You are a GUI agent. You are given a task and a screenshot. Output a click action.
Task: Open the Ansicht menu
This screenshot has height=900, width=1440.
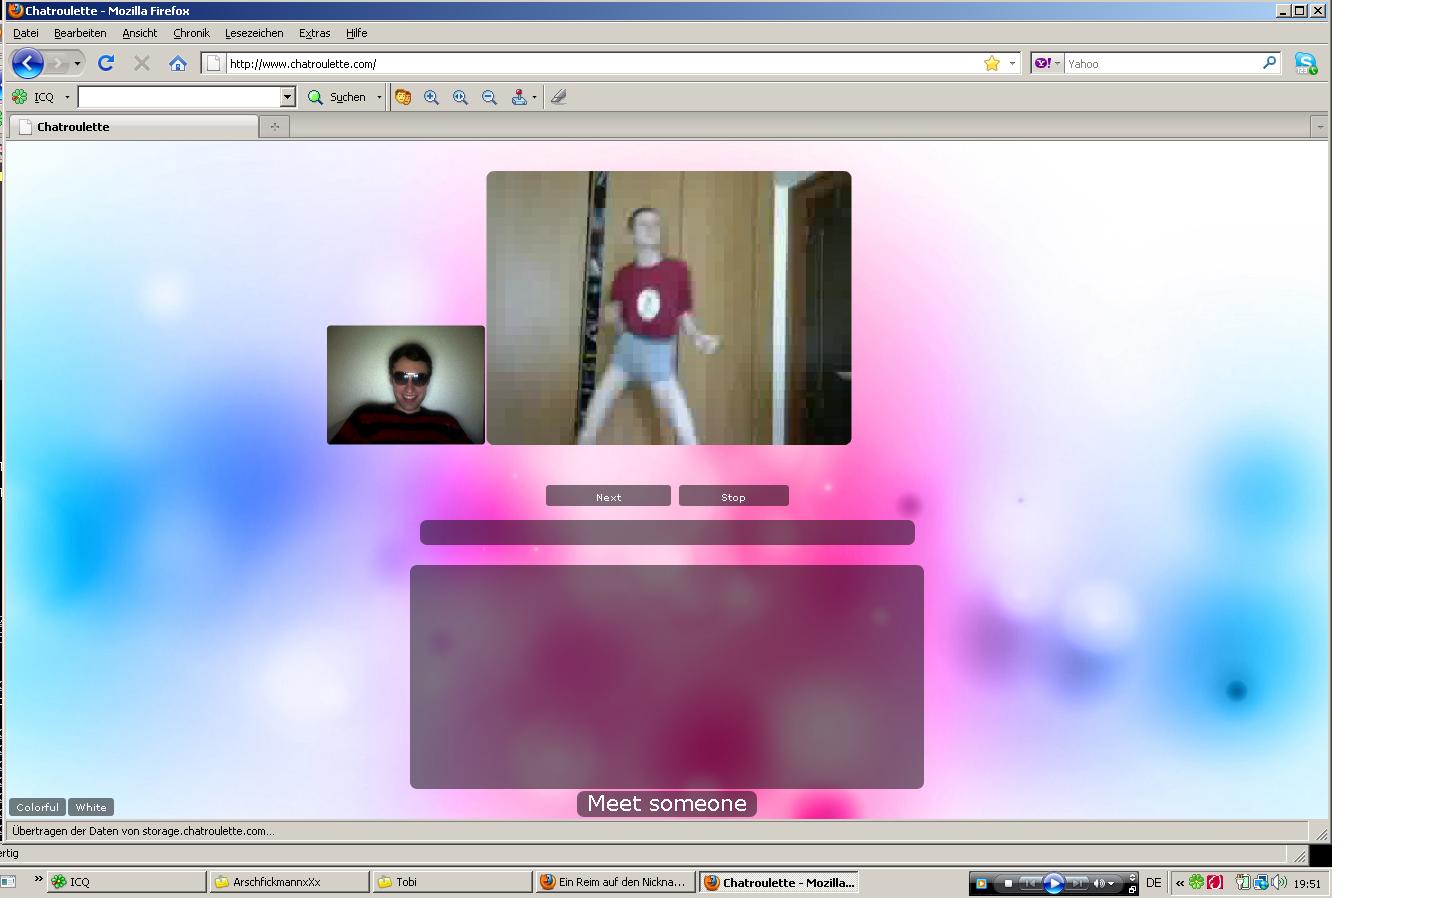(x=140, y=33)
